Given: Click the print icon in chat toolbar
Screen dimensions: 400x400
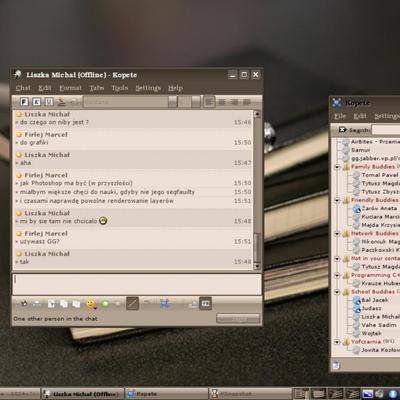Looking at the screenshot, I should (37, 304).
